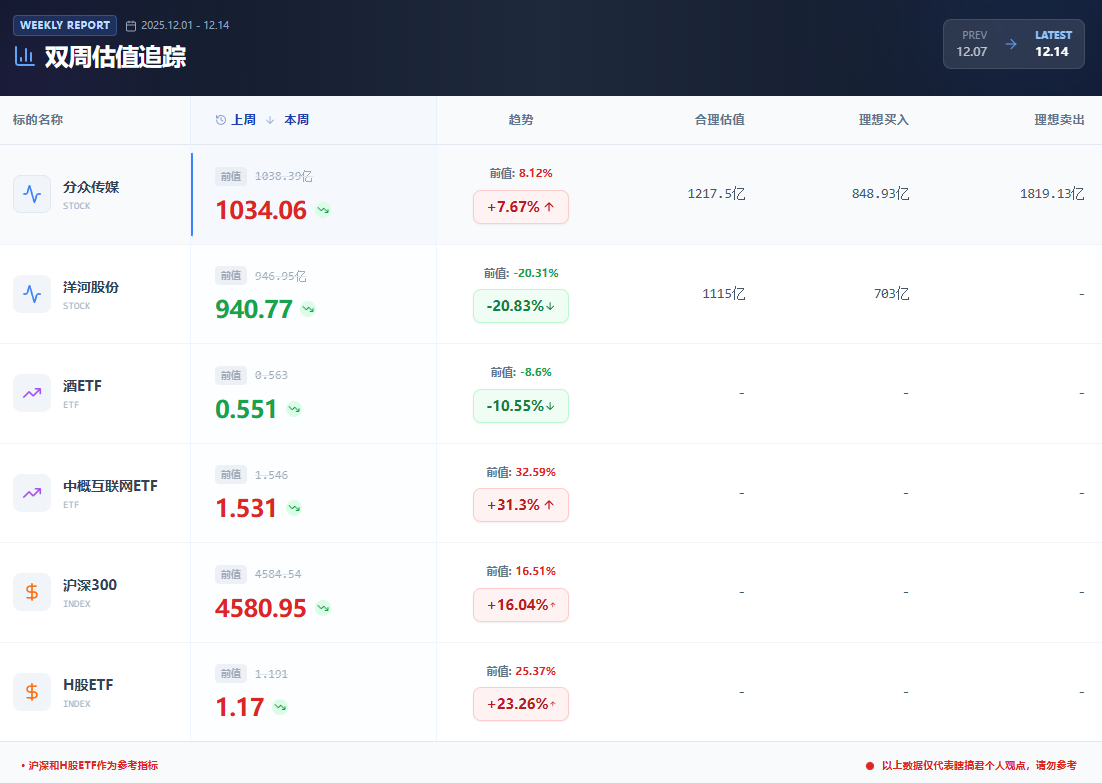
Task: Click the 合理估值 column header
Action: click(719, 120)
